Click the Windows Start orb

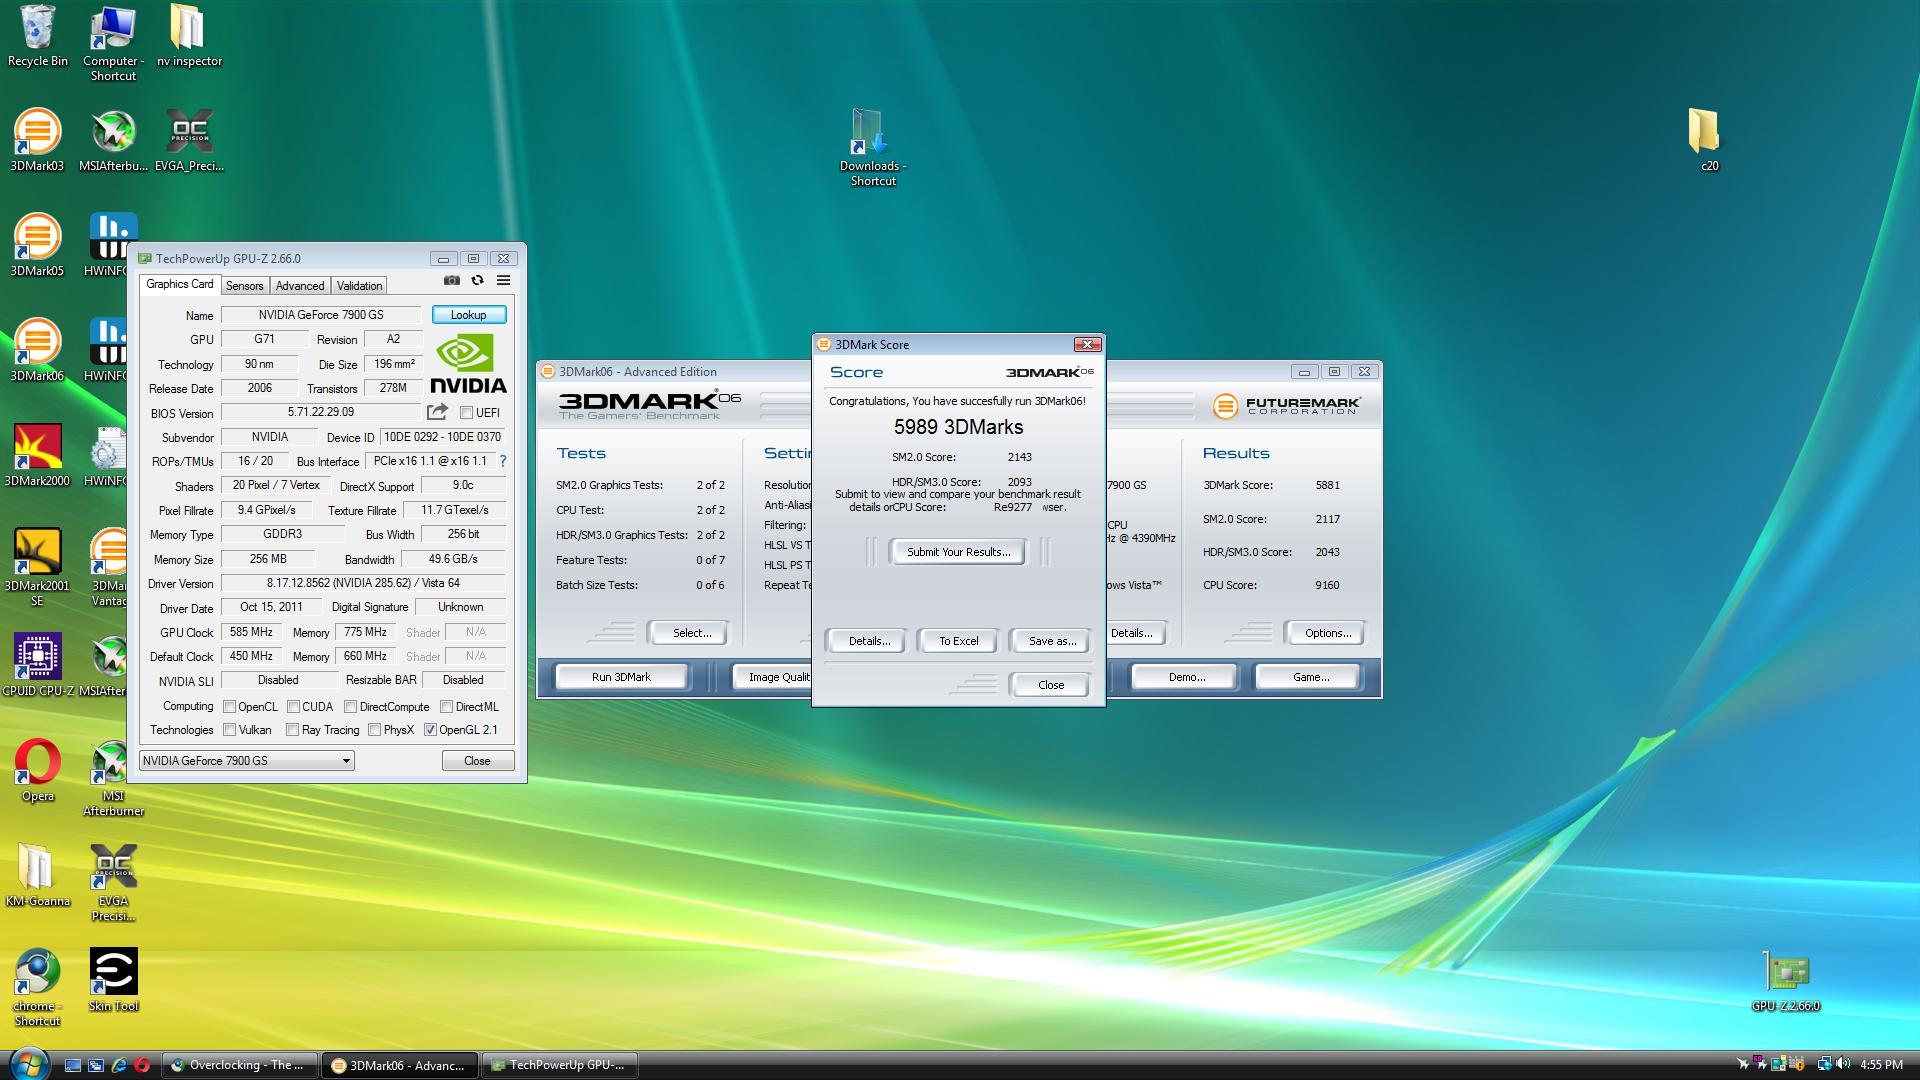click(28, 1063)
